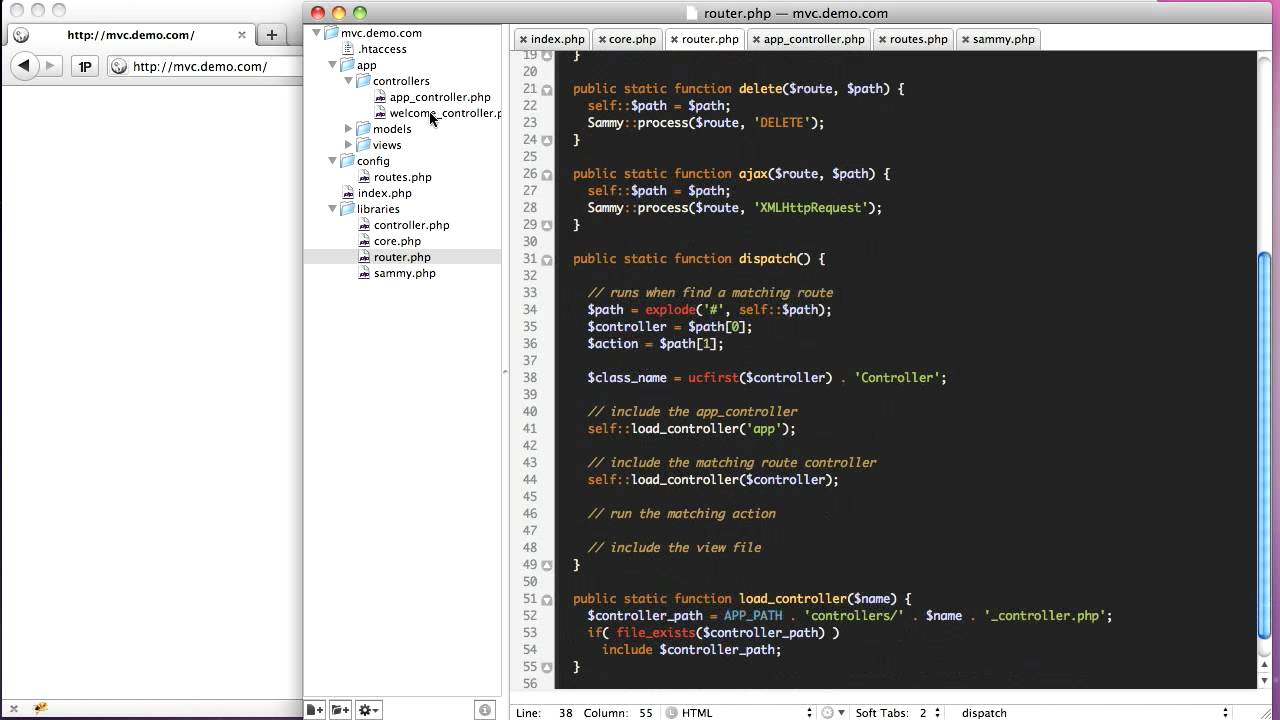
Task: Click the folder icon of mvc.demo.com
Action: [332, 33]
